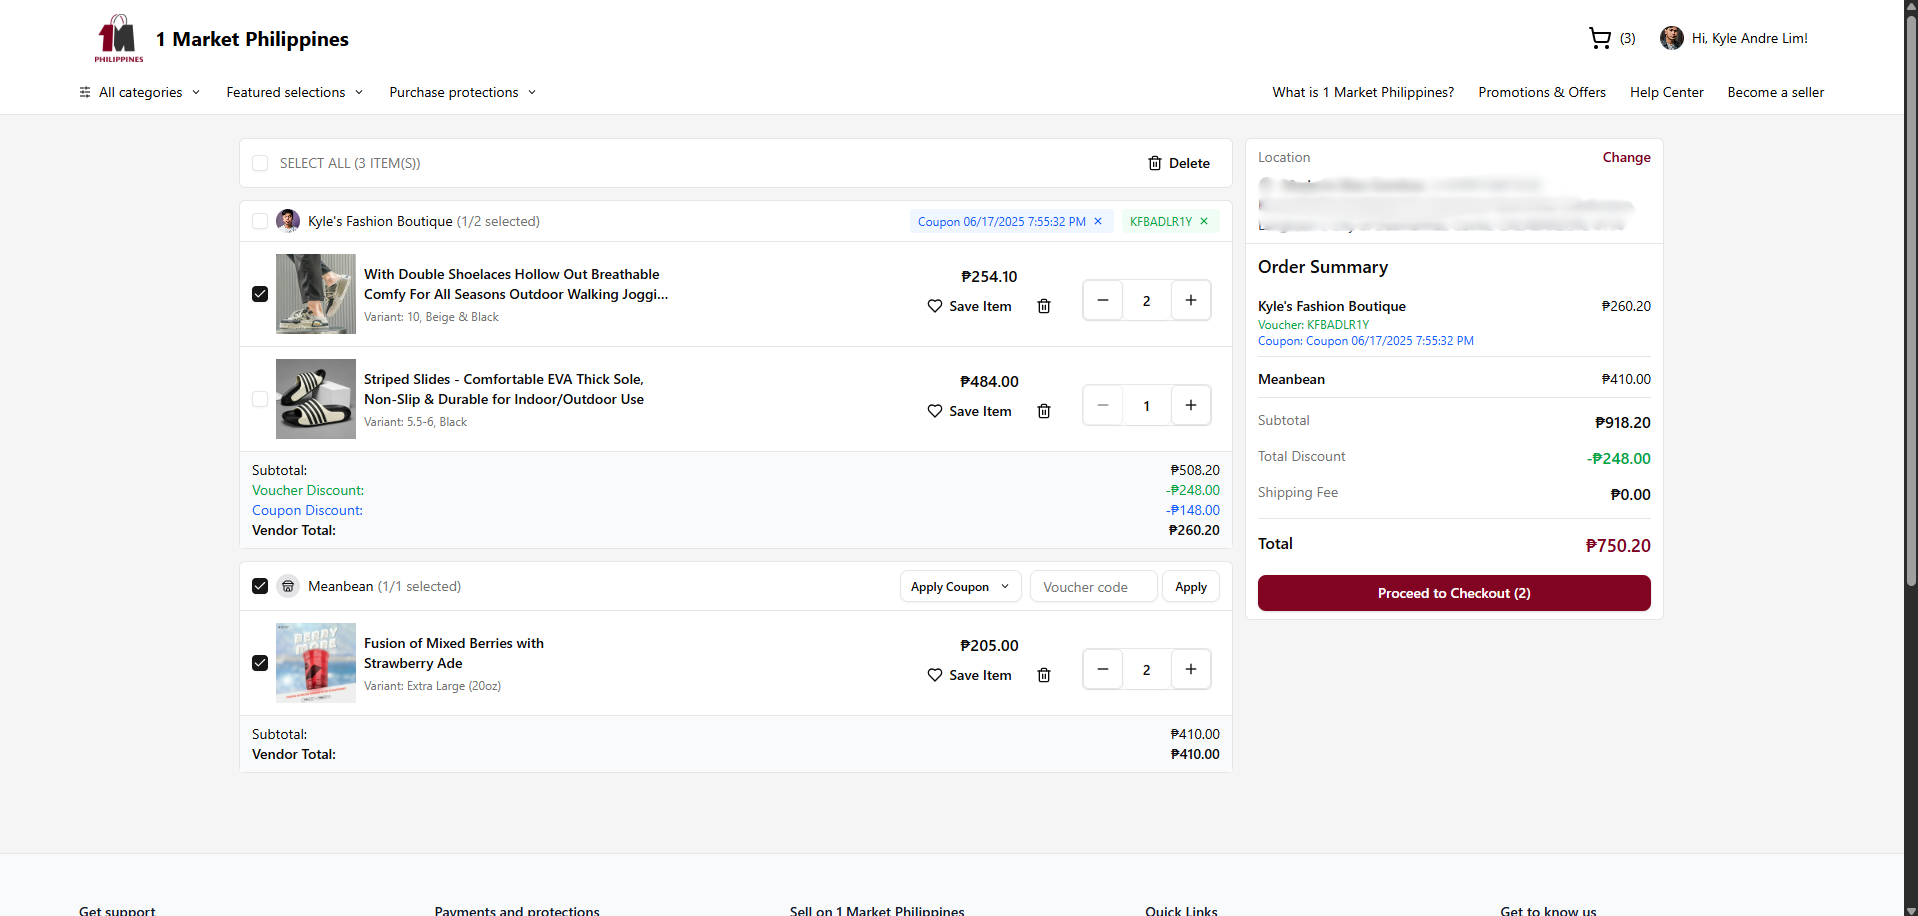Remove the applied coupon with X icon
This screenshot has height=916, width=1918.
pyautogui.click(x=1098, y=221)
